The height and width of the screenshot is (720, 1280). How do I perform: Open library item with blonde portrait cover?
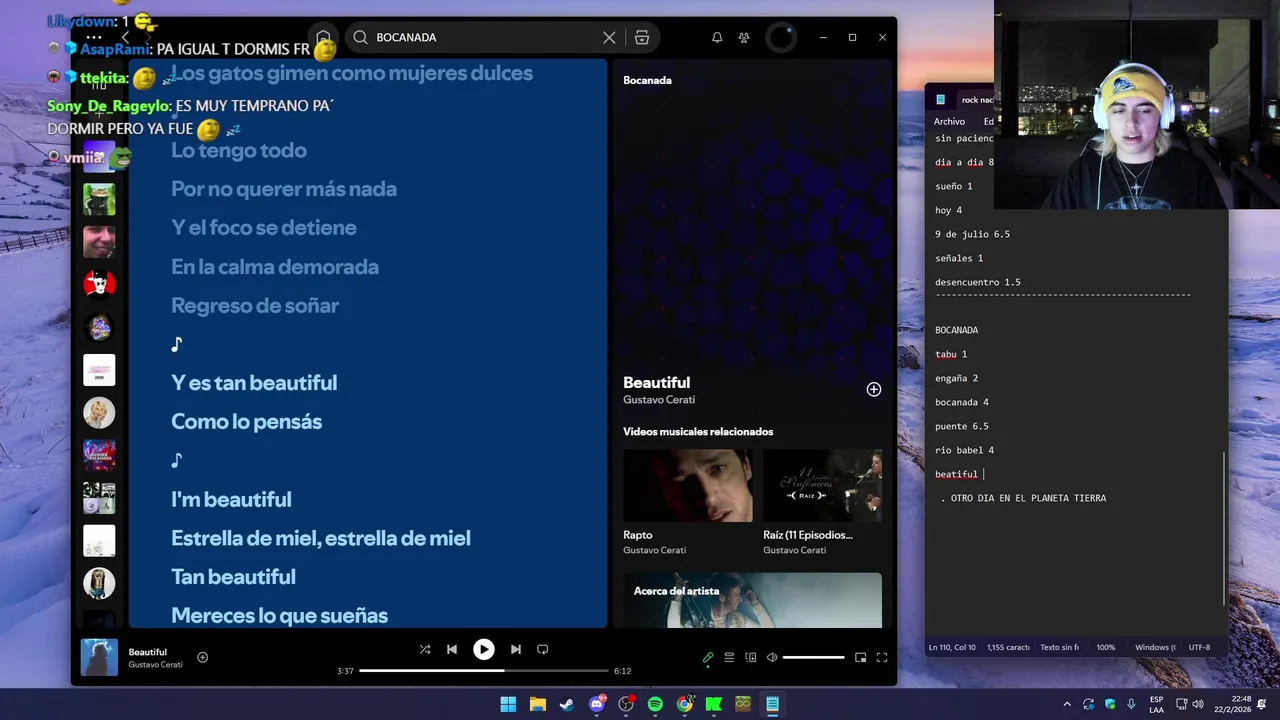(x=99, y=412)
